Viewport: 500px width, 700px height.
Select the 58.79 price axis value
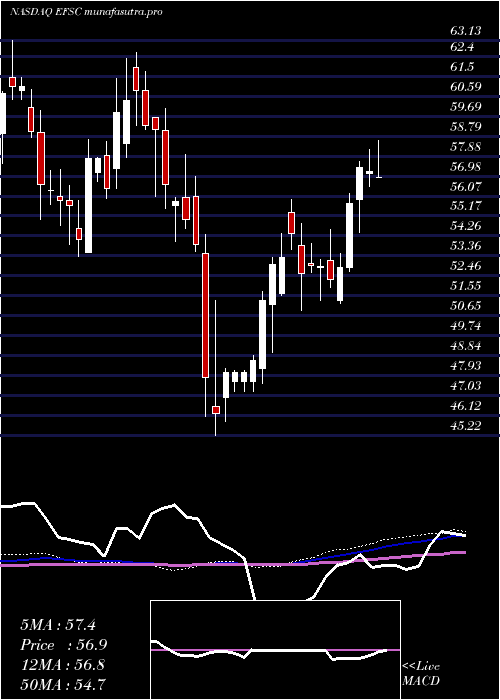point(466,127)
